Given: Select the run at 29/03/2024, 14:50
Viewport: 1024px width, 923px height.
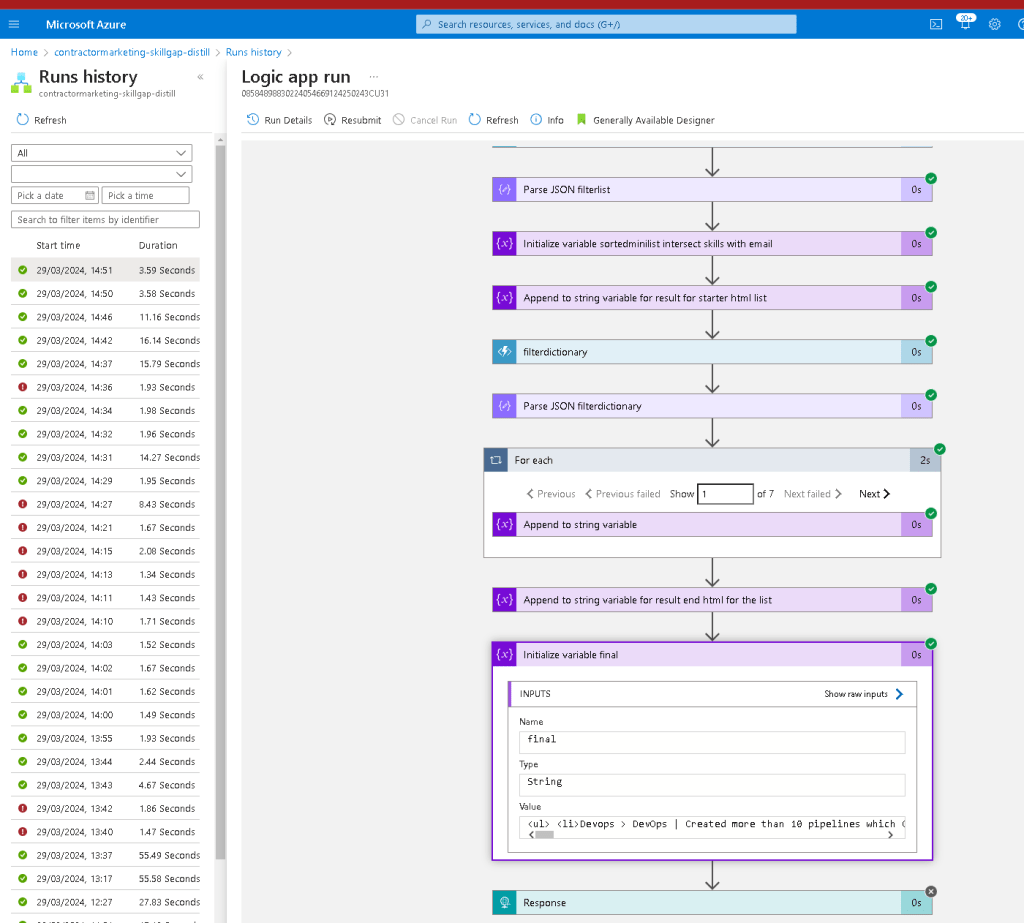Looking at the screenshot, I should pos(105,294).
